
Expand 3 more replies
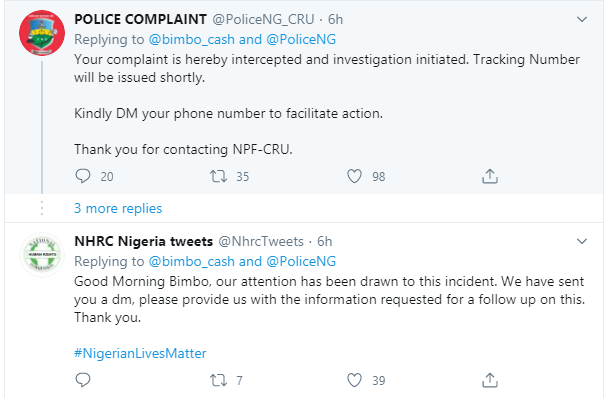coord(118,208)
